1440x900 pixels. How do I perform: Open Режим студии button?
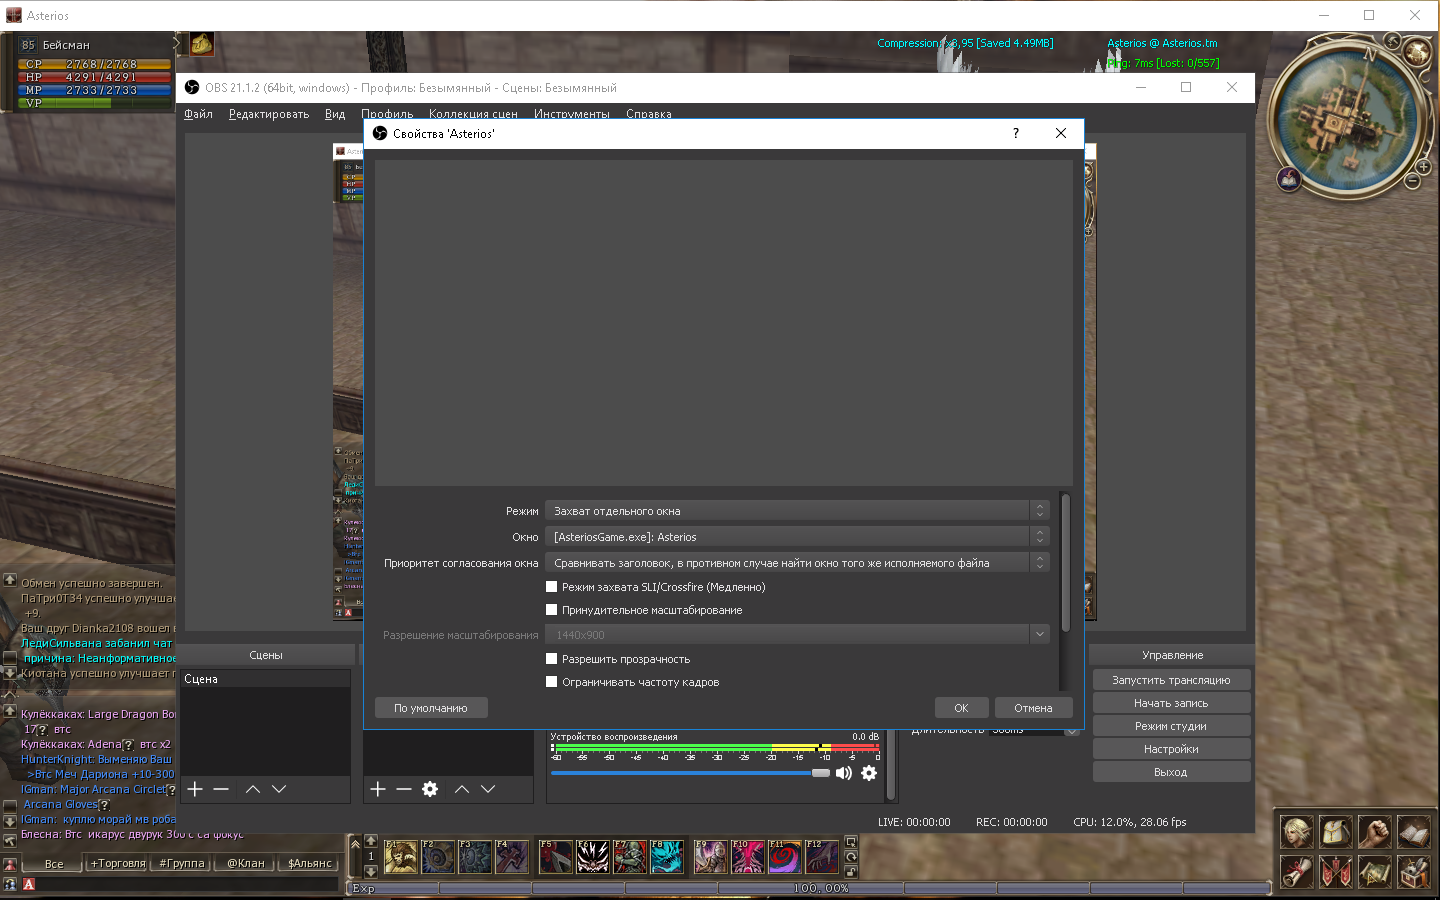tap(1171, 726)
